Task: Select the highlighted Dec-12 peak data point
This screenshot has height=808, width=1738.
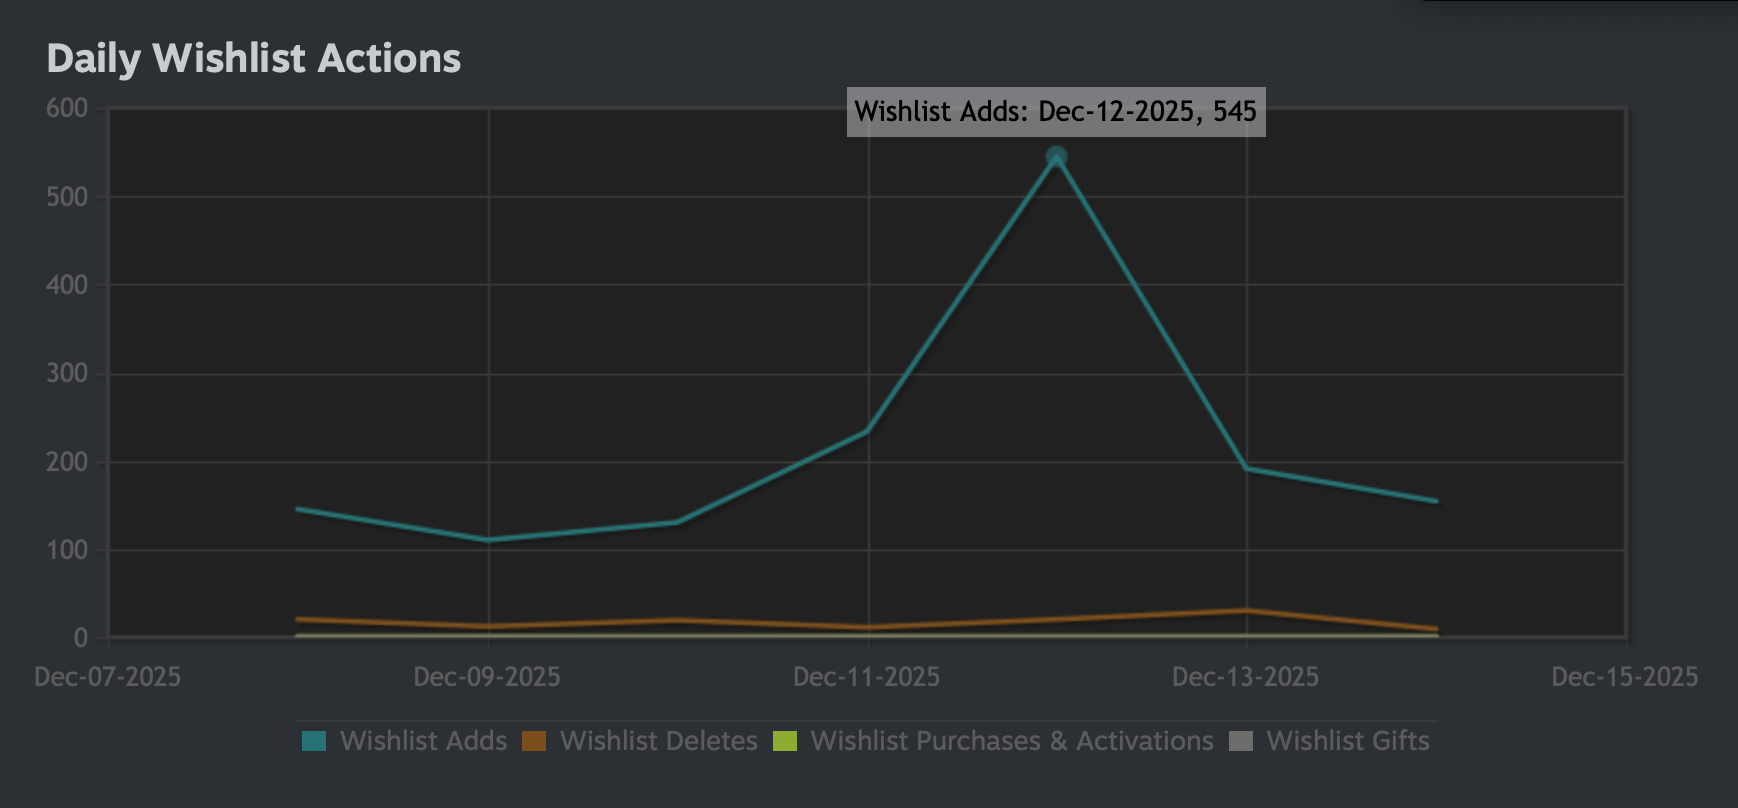Action: pos(1056,157)
